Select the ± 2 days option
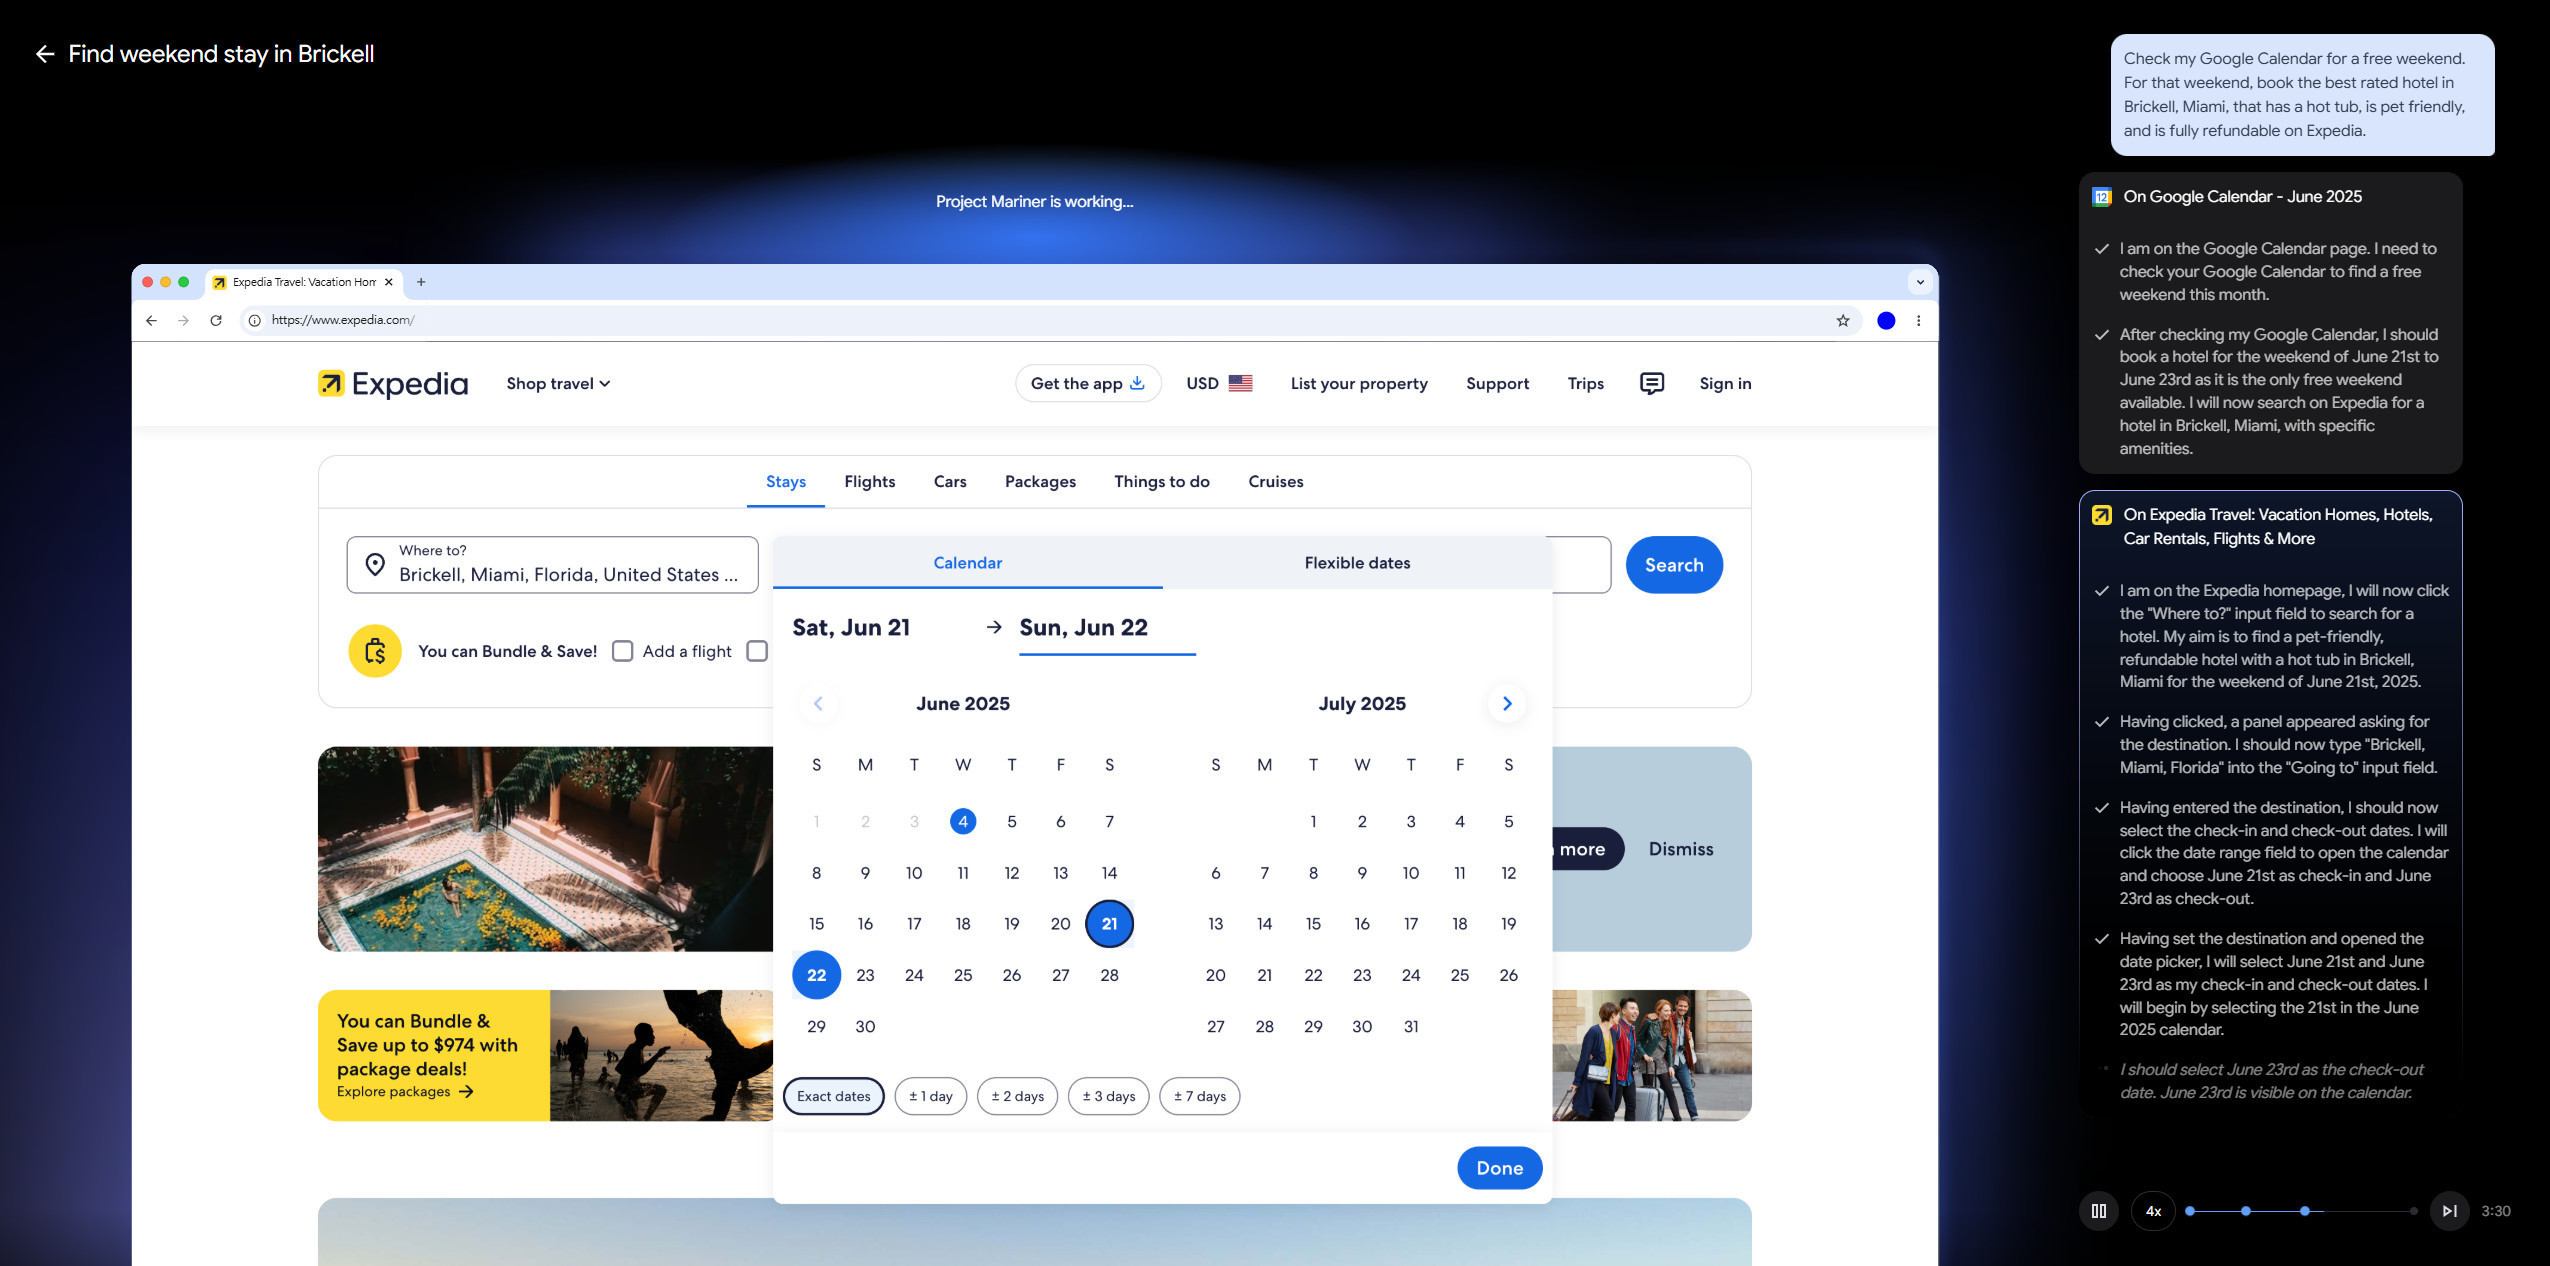 (x=1017, y=1096)
